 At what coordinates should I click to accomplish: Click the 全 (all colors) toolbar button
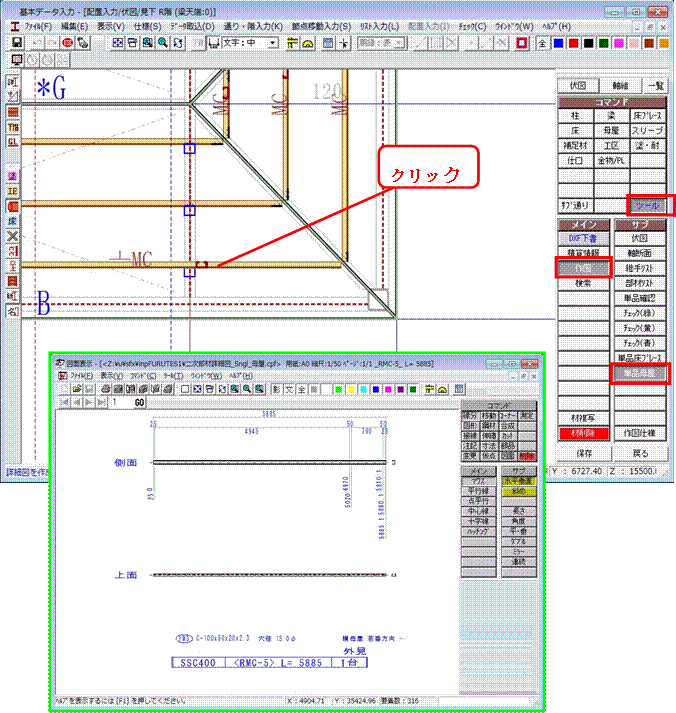(x=542, y=43)
